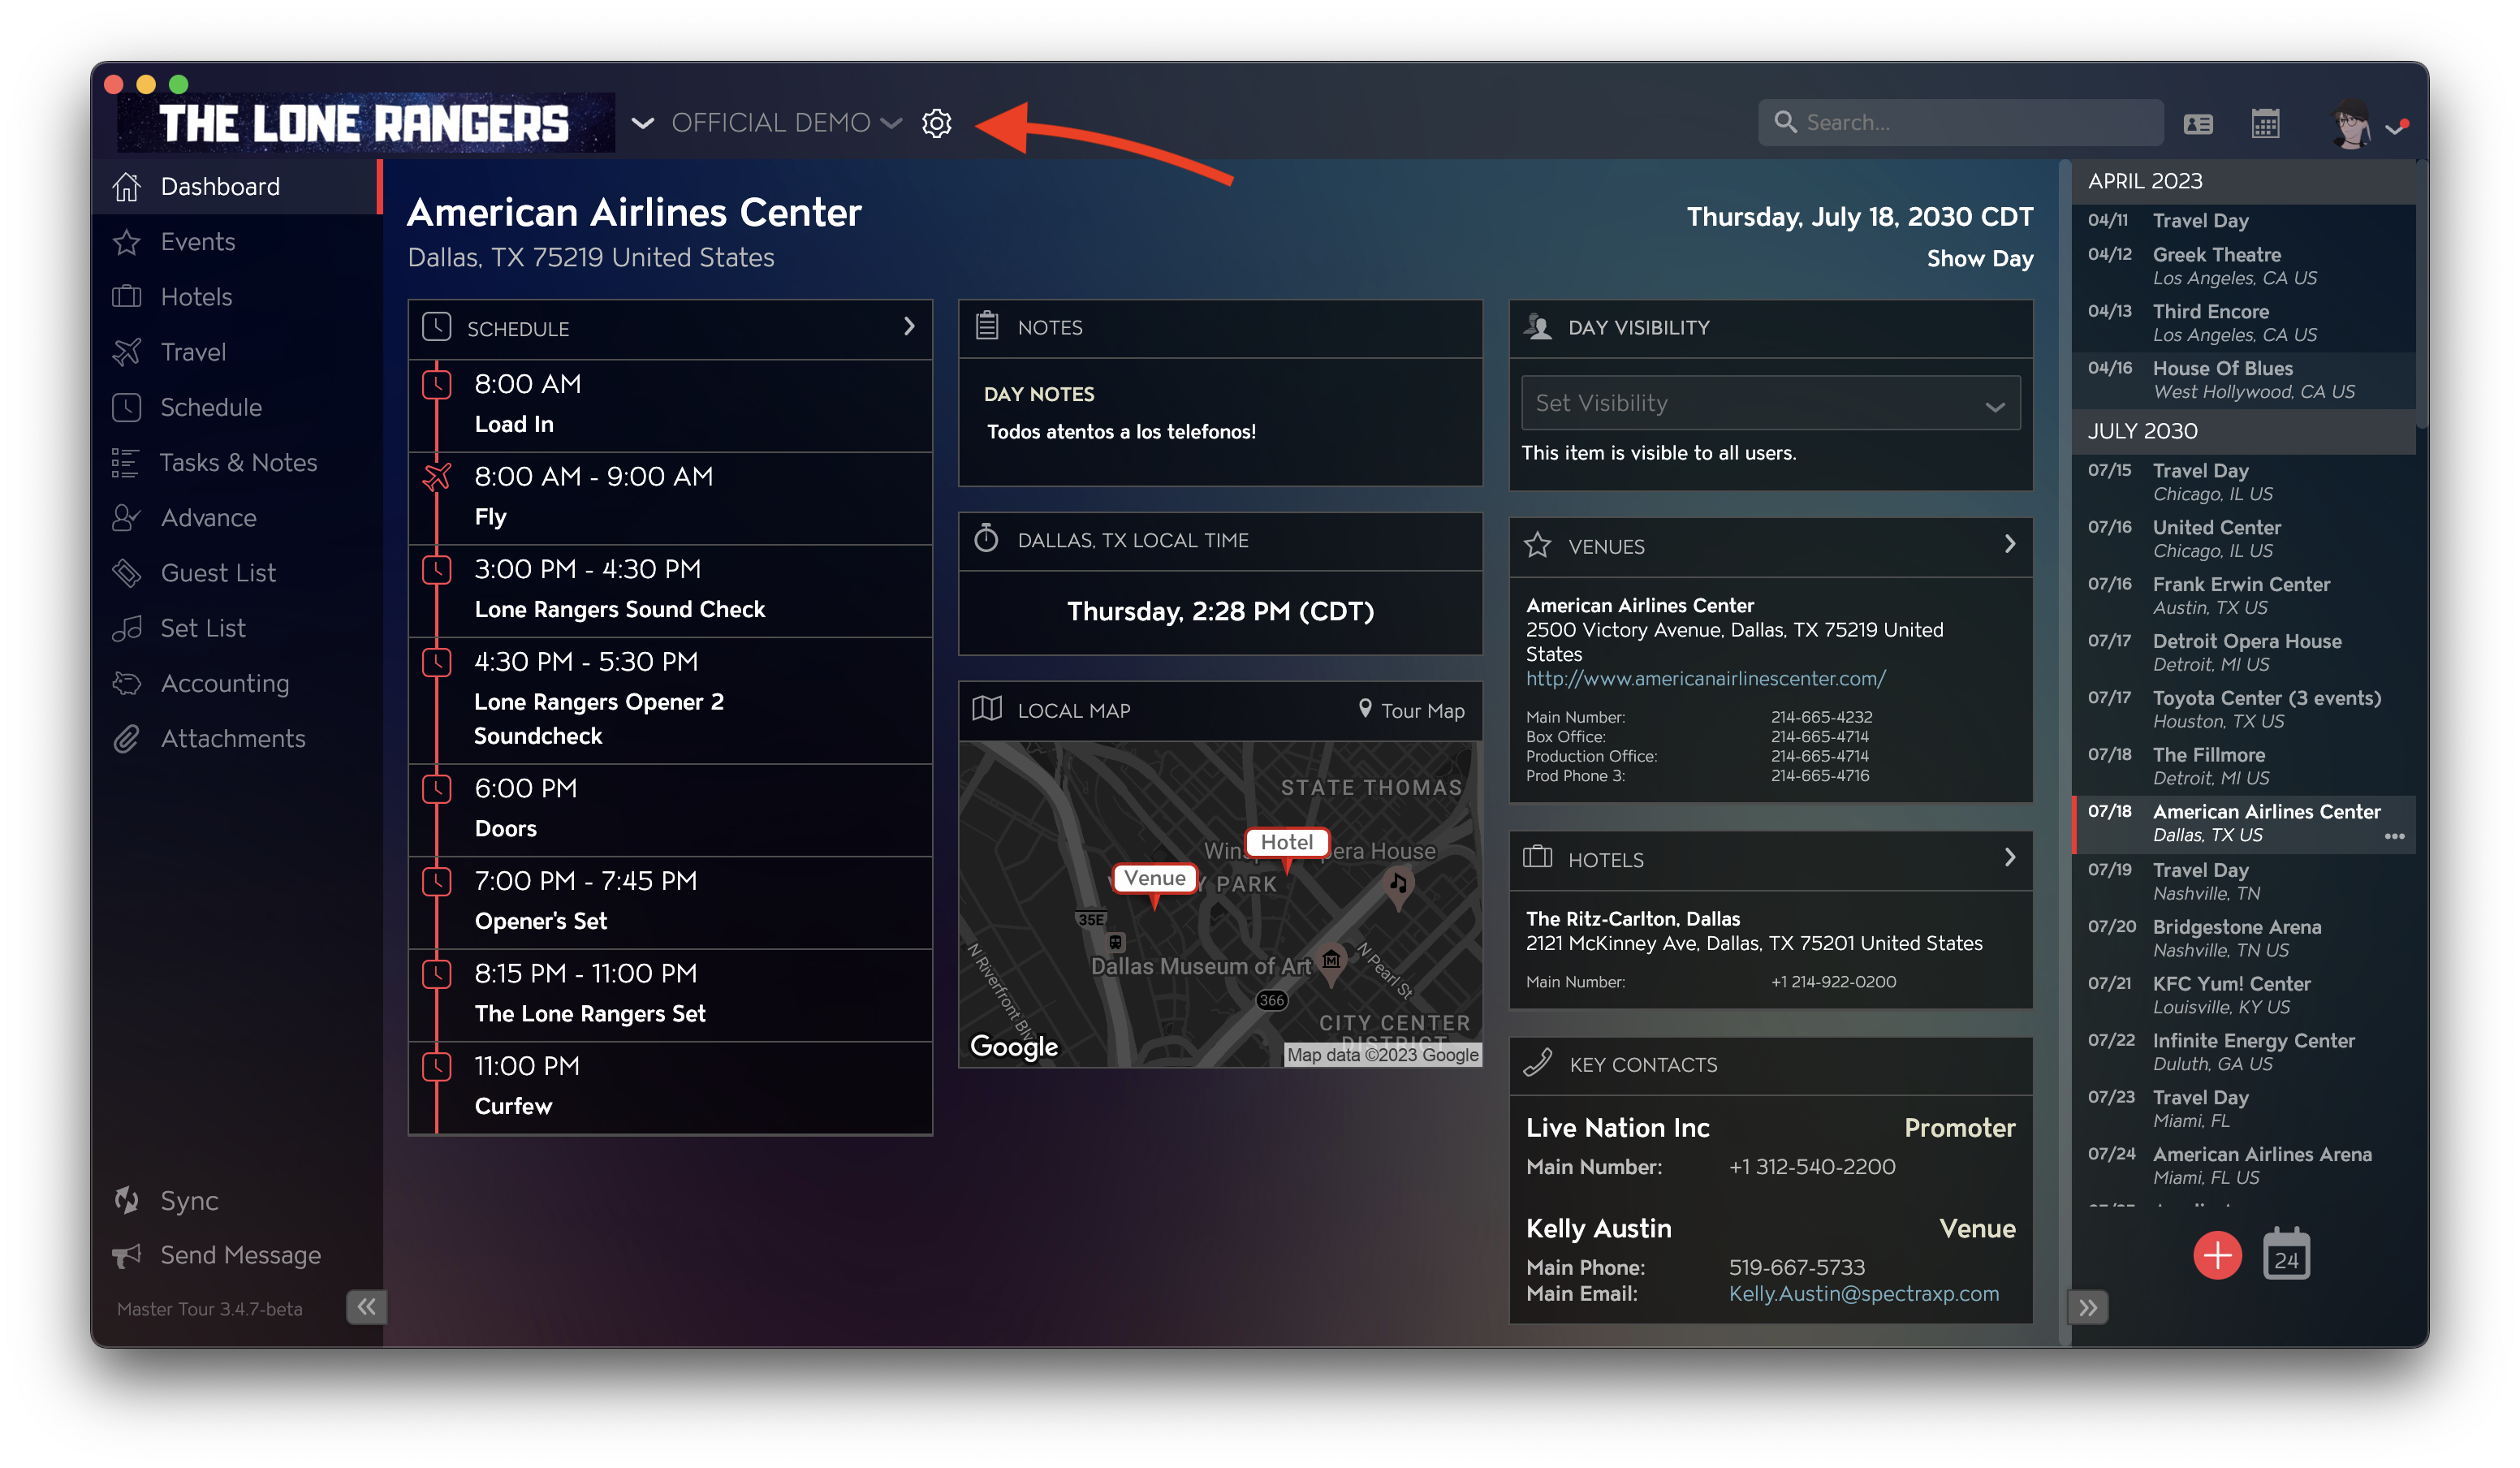This screenshot has height=1468, width=2520.
Task: Expand the Venues panel arrow
Action: [2010, 544]
